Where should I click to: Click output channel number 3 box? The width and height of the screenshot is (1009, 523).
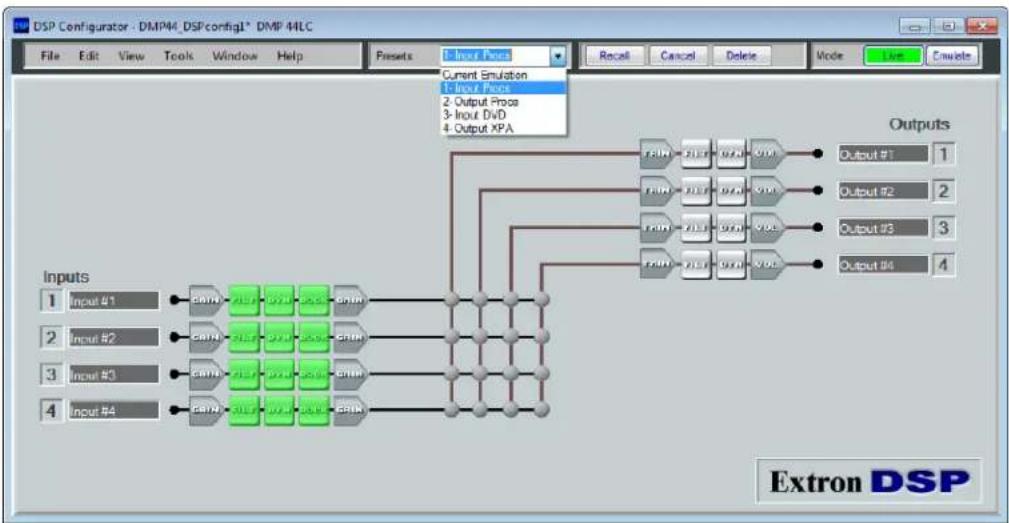pos(943,228)
